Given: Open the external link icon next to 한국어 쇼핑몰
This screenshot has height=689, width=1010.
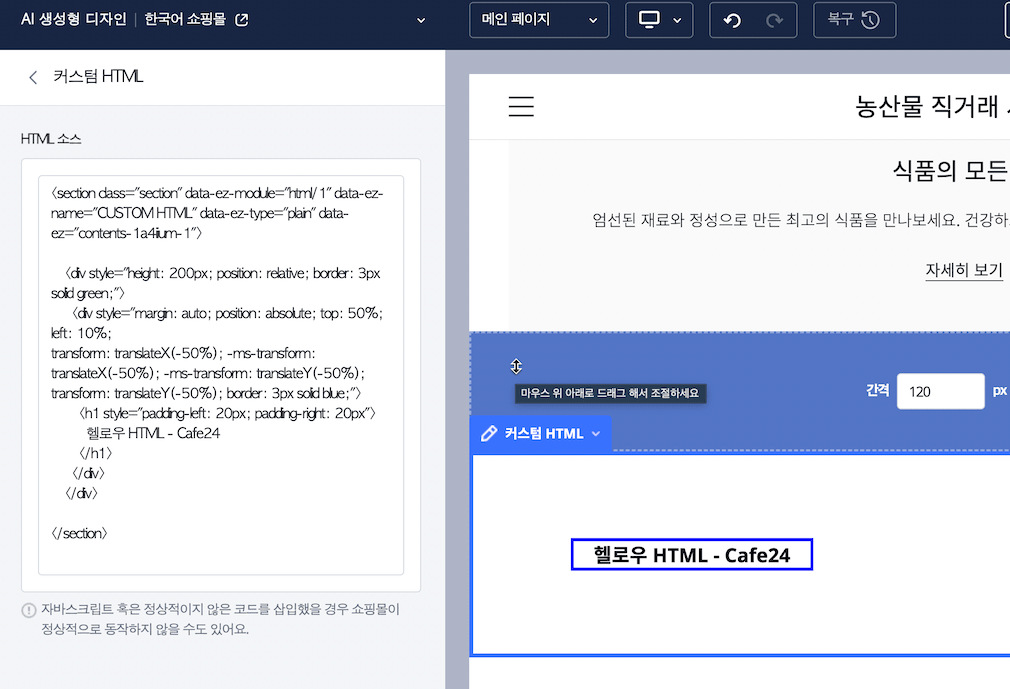Looking at the screenshot, I should pyautogui.click(x=241, y=20).
